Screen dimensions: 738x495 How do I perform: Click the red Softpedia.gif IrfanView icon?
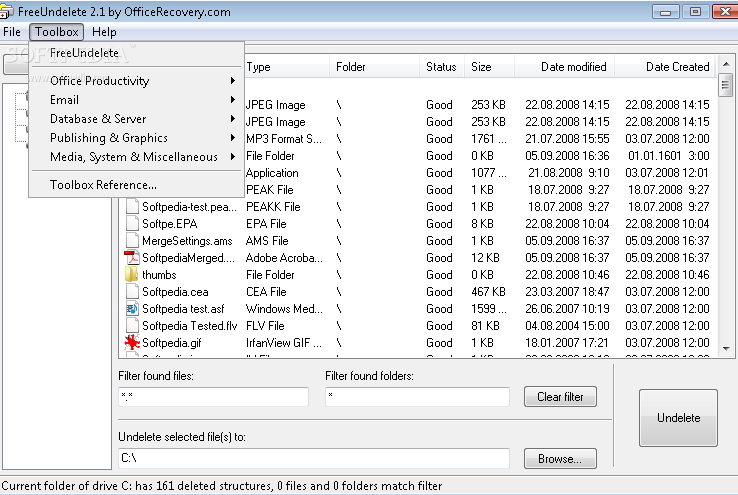click(132, 343)
